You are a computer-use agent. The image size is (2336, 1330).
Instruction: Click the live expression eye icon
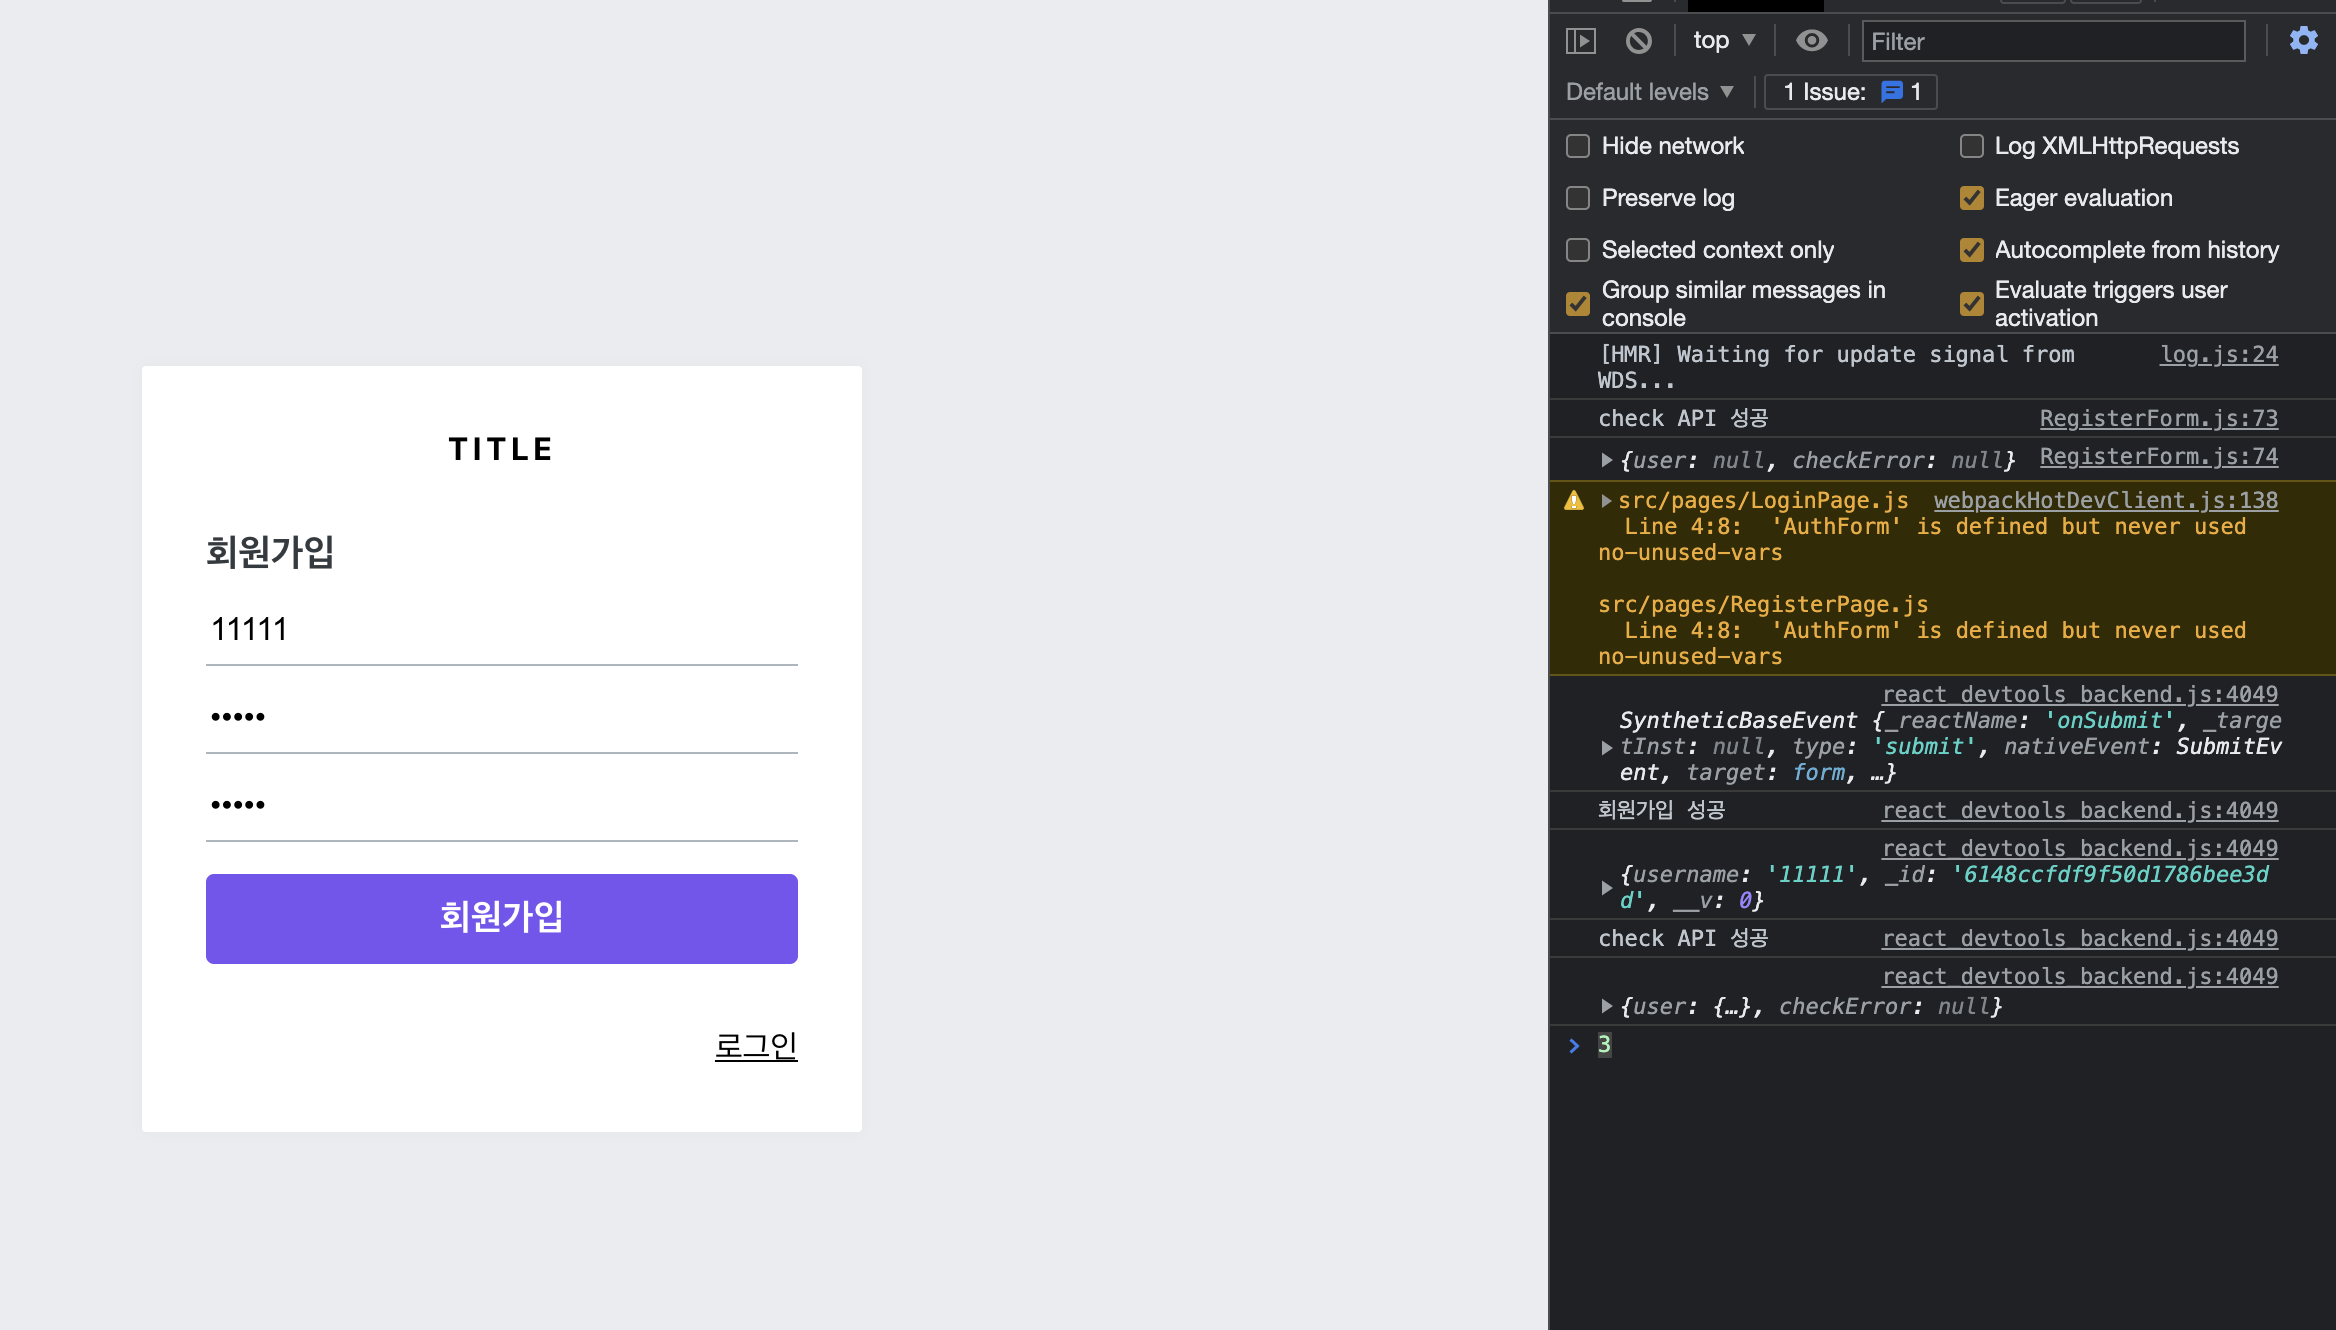pyautogui.click(x=1811, y=41)
